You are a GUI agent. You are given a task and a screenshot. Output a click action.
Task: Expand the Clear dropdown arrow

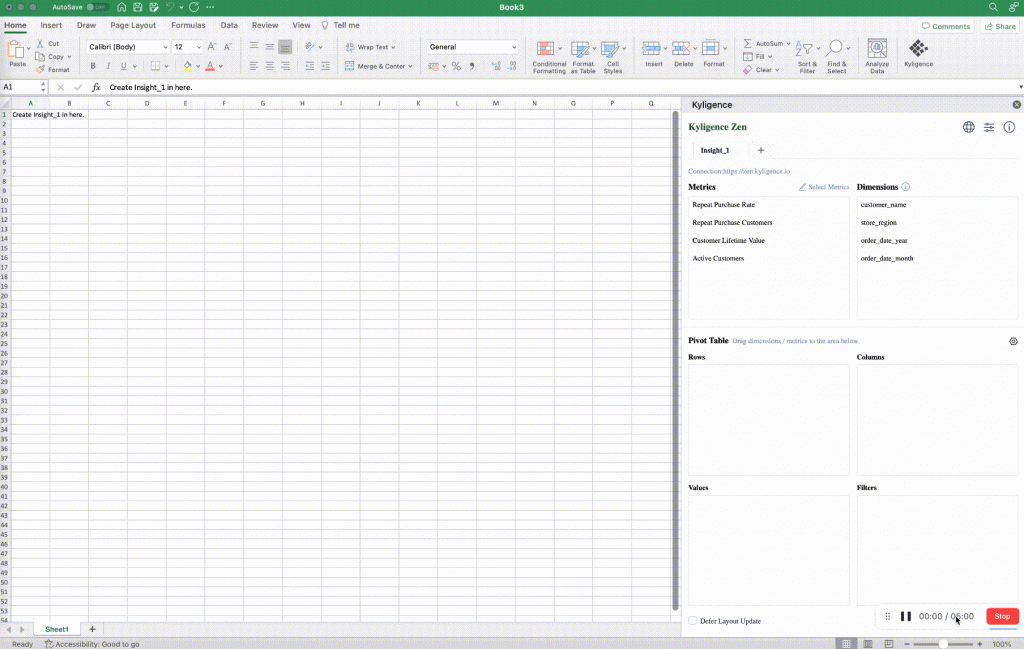777,70
